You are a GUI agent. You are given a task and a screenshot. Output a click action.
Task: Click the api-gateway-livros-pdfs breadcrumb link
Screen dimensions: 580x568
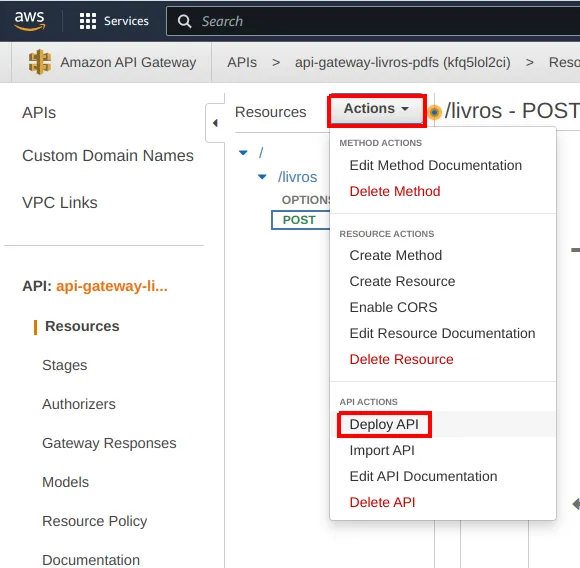point(402,62)
